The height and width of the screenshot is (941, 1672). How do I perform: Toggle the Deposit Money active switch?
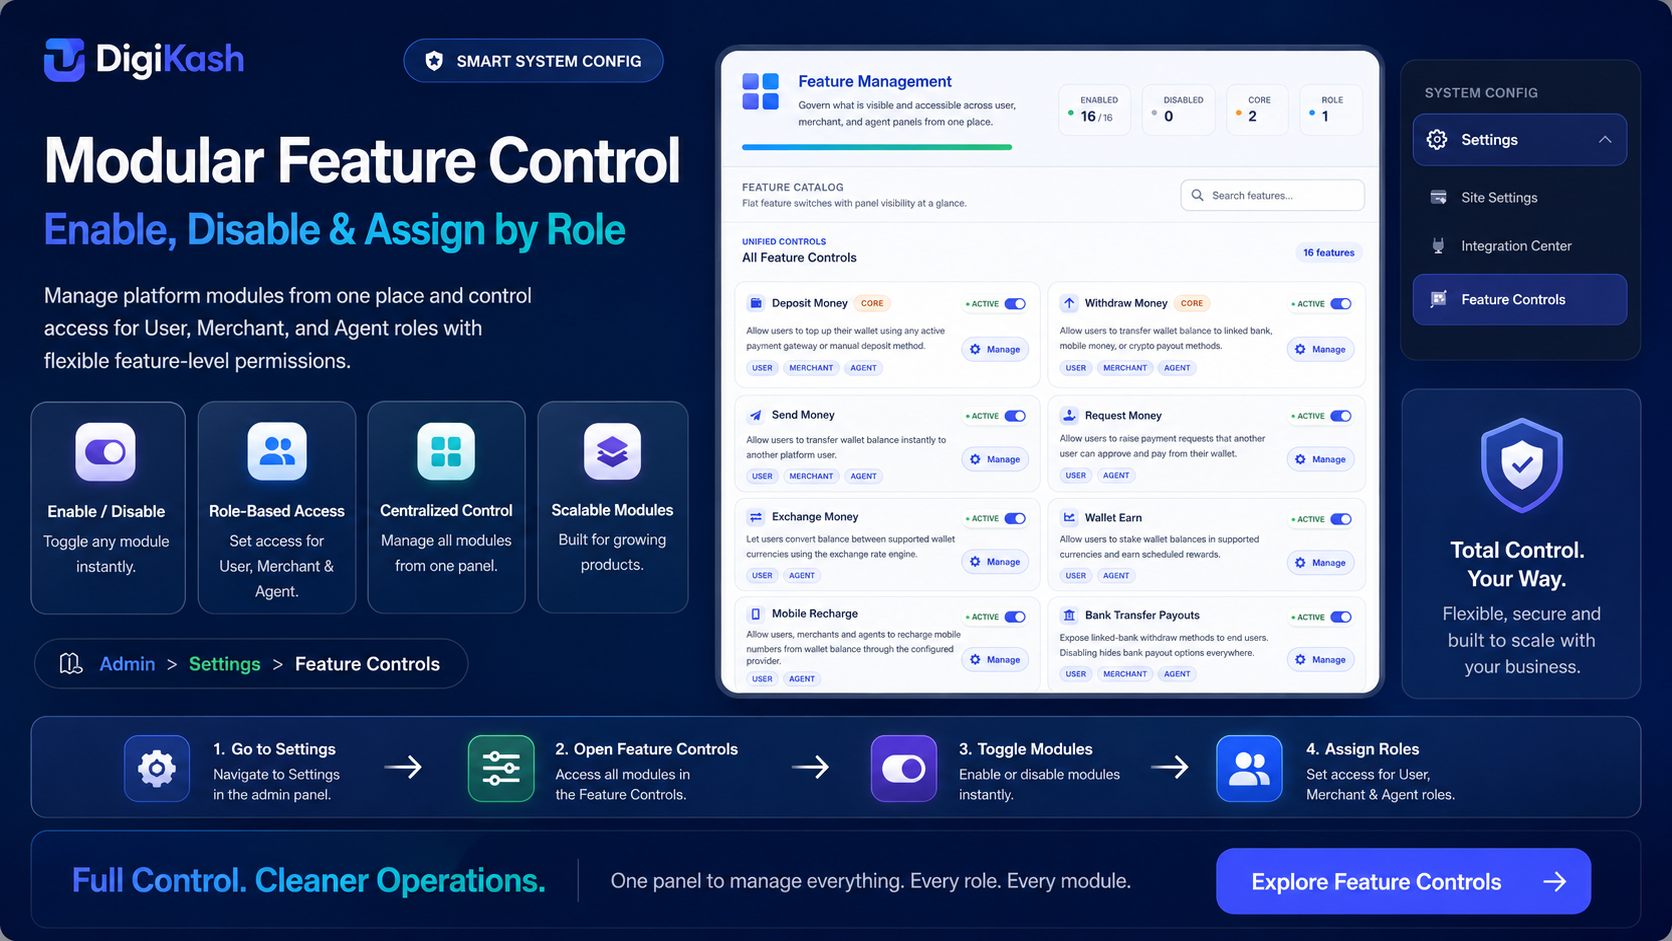pos(1015,304)
